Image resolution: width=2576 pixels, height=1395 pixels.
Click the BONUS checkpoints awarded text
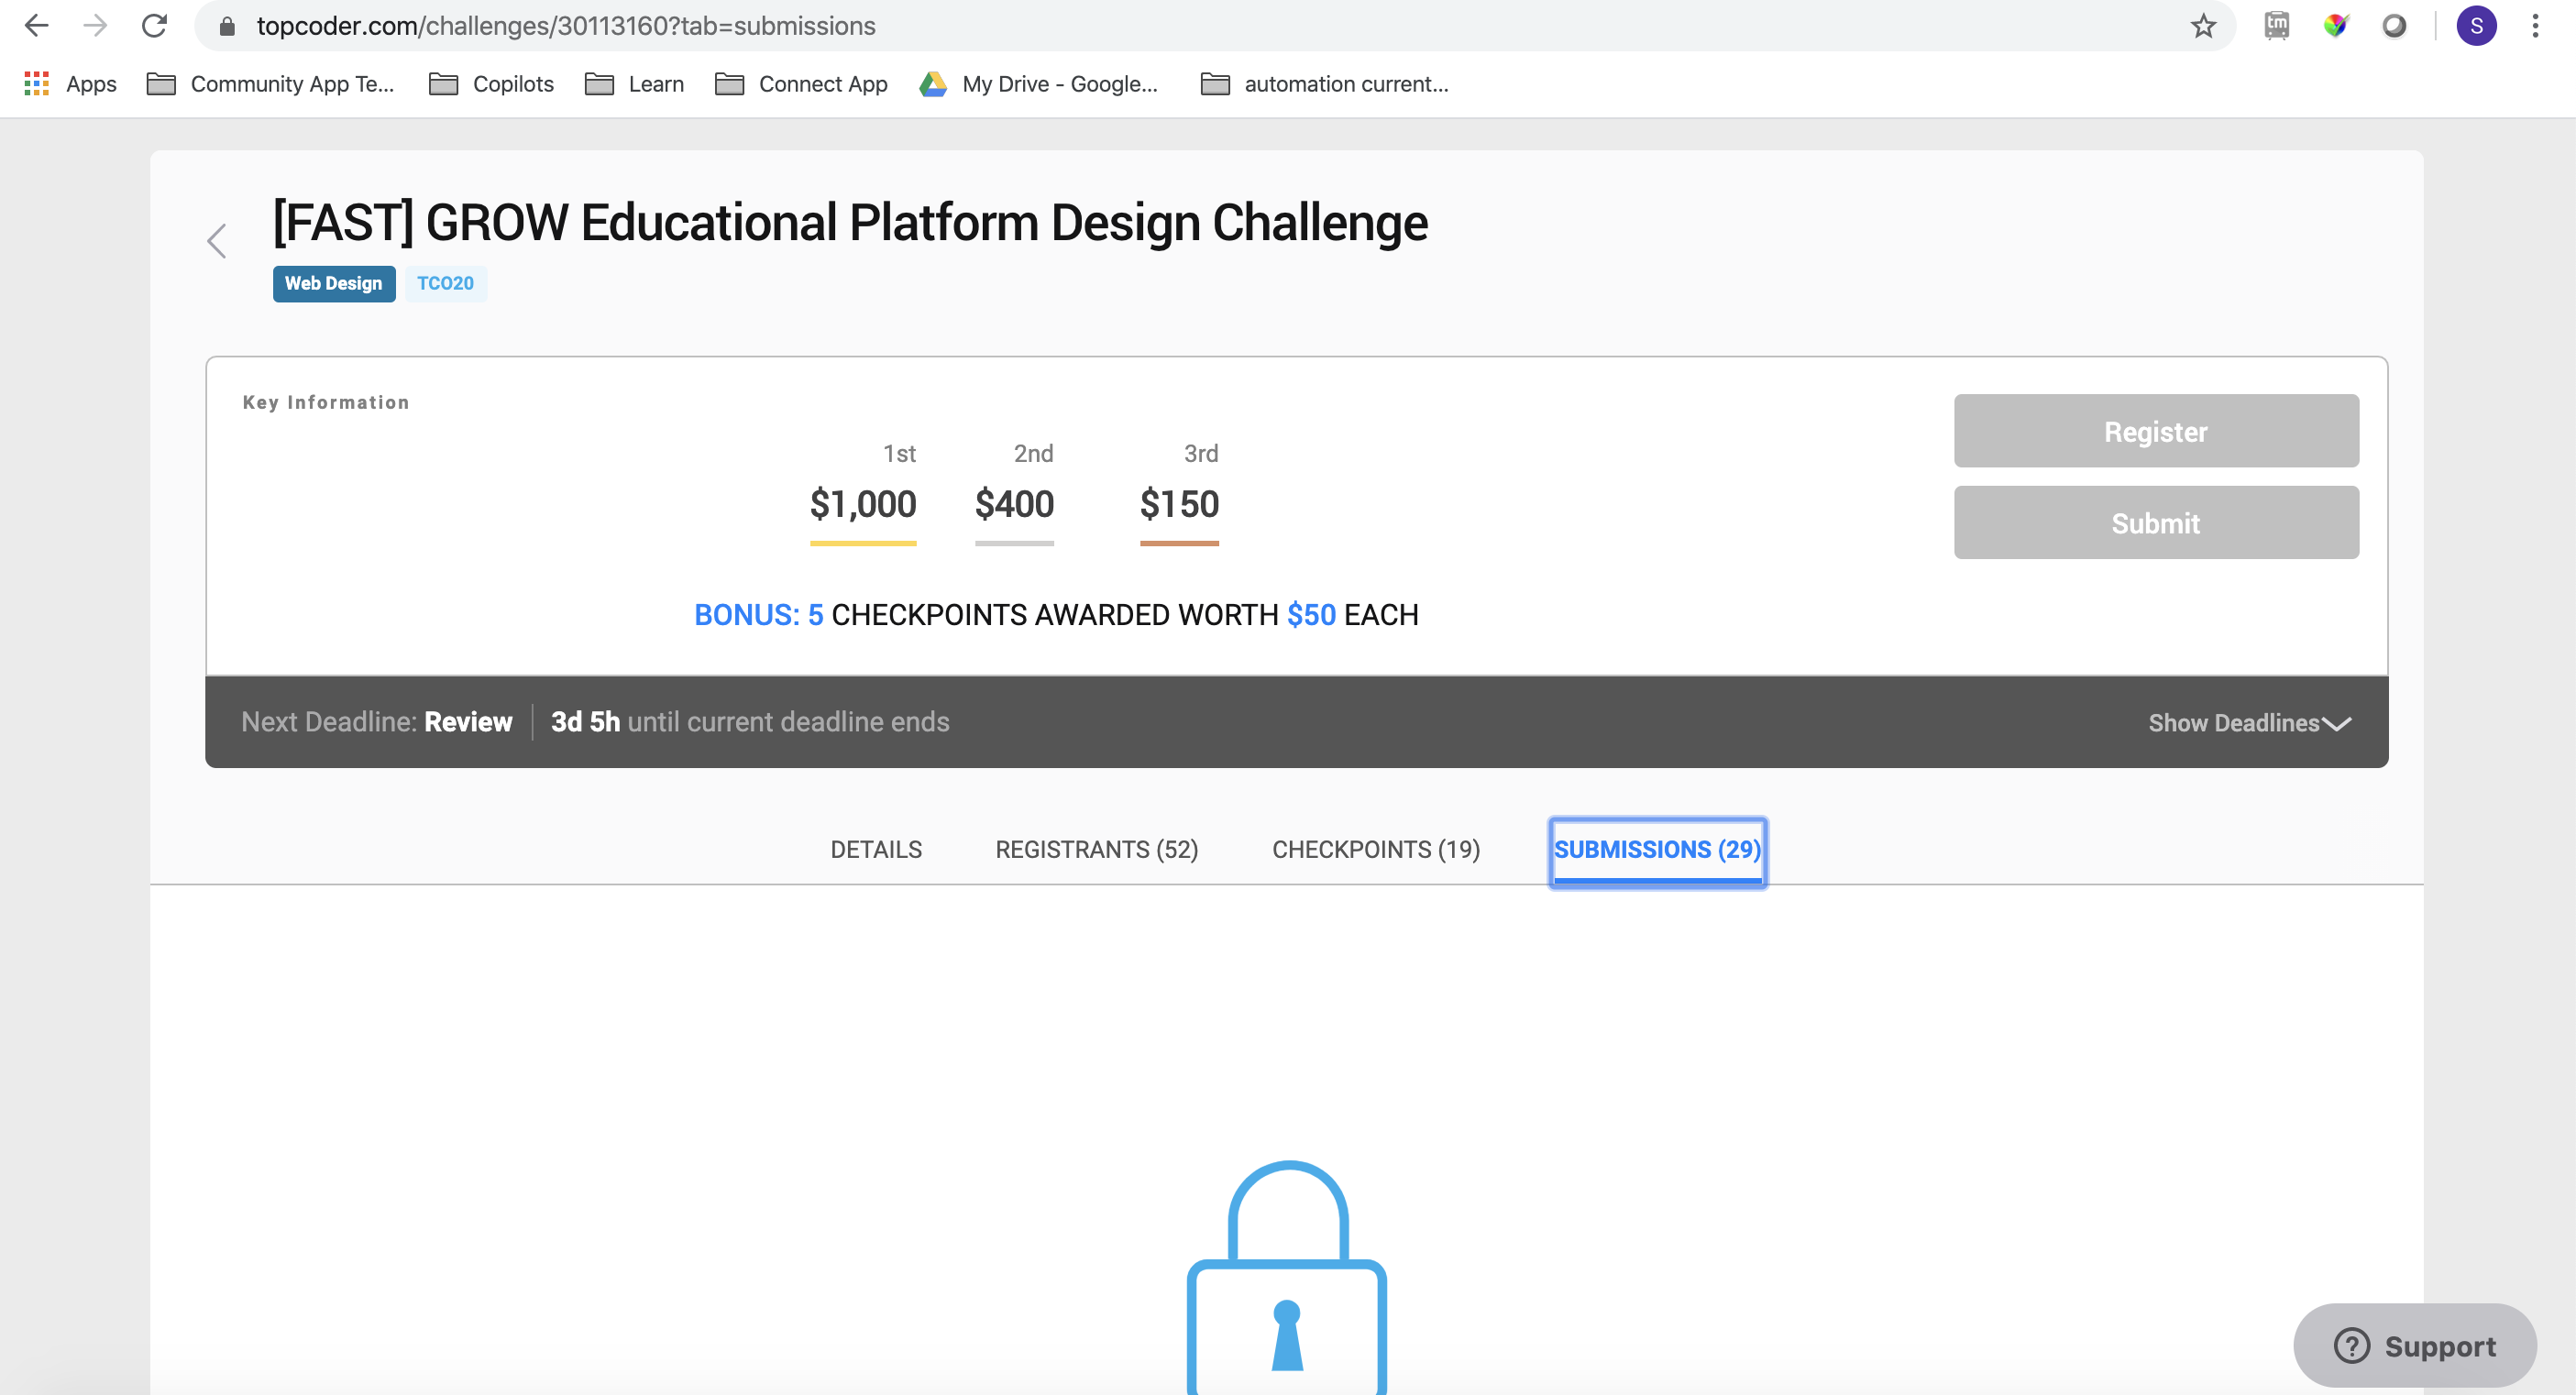1056,615
